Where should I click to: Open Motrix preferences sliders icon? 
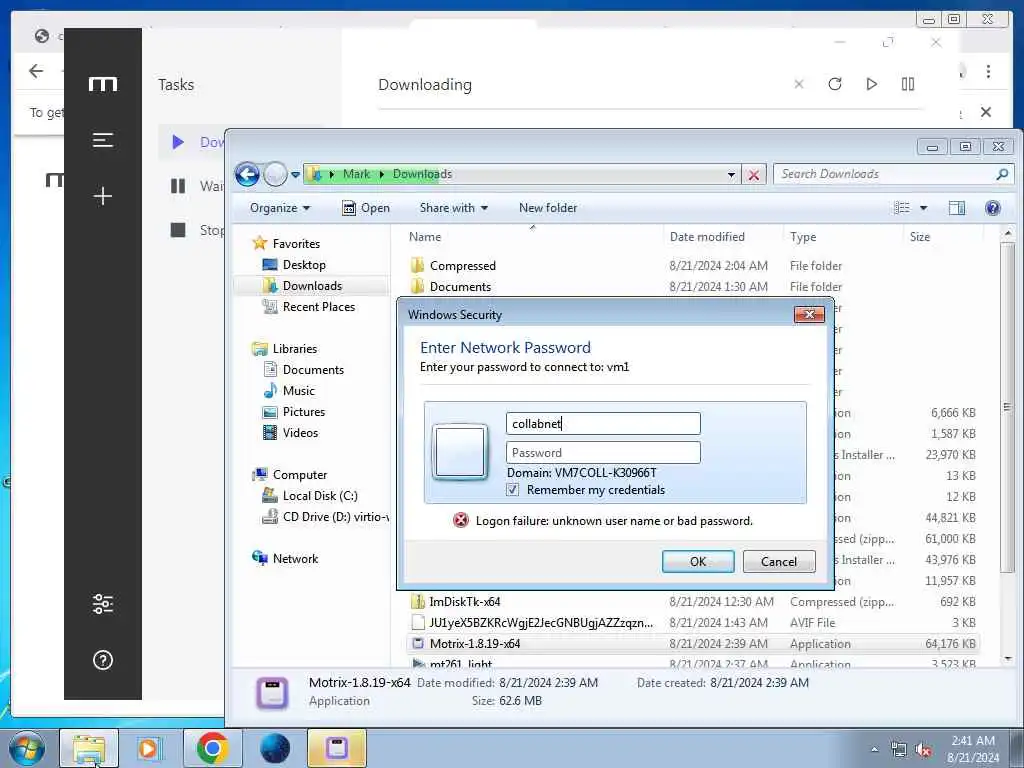click(103, 604)
